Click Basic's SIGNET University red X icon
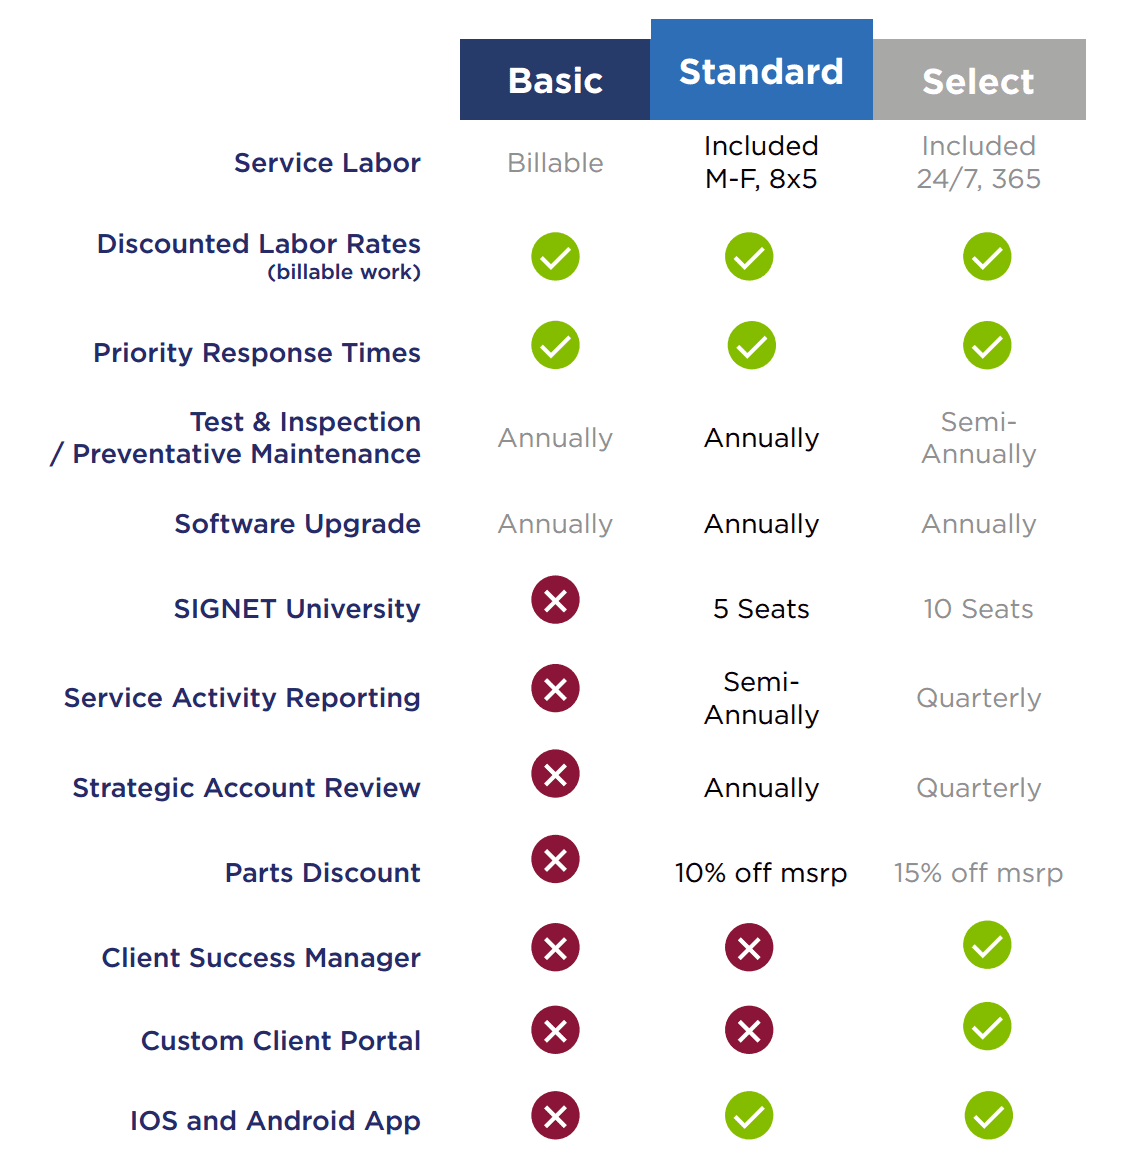Image resolution: width=1129 pixels, height=1170 pixels. (x=555, y=600)
